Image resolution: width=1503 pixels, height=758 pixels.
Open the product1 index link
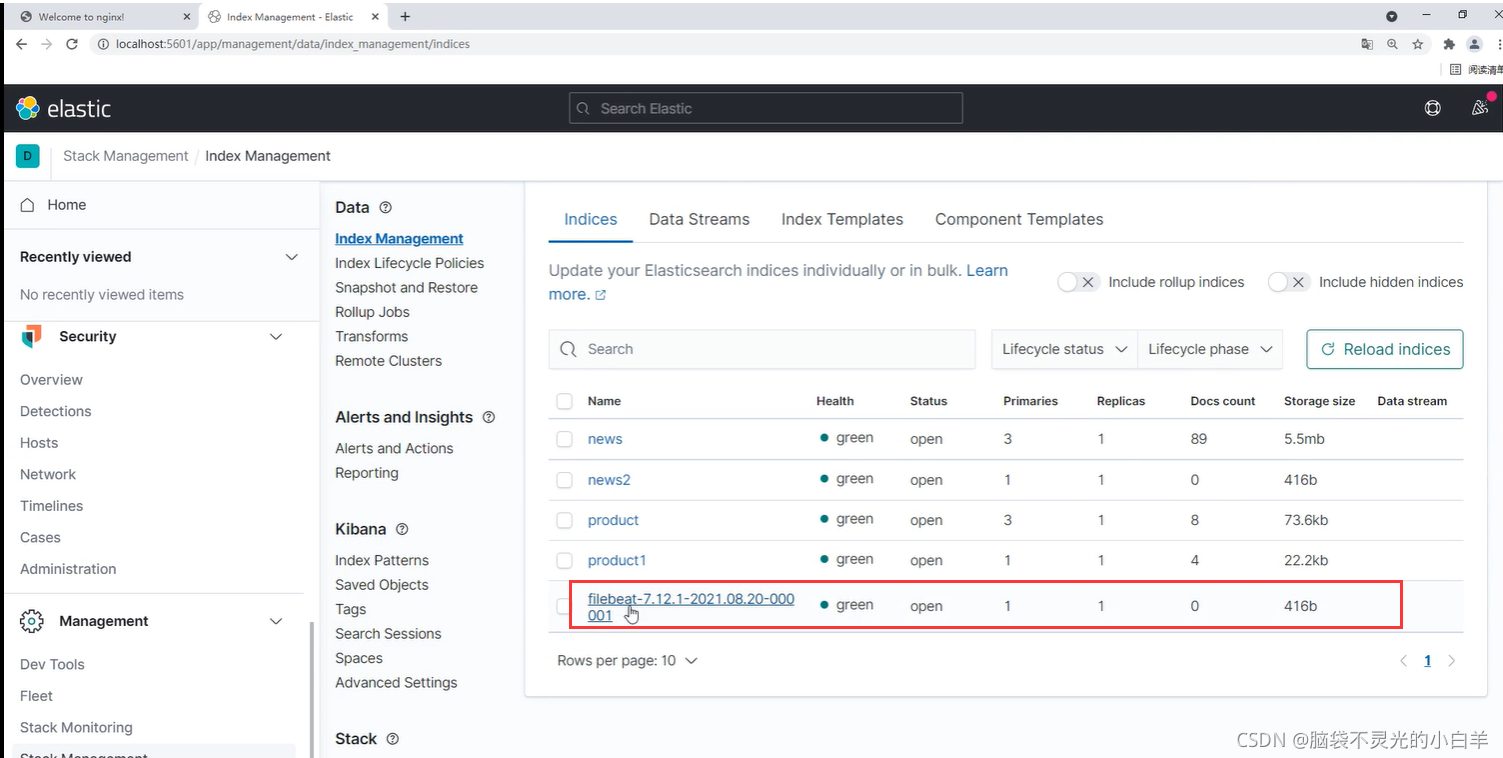(x=617, y=560)
